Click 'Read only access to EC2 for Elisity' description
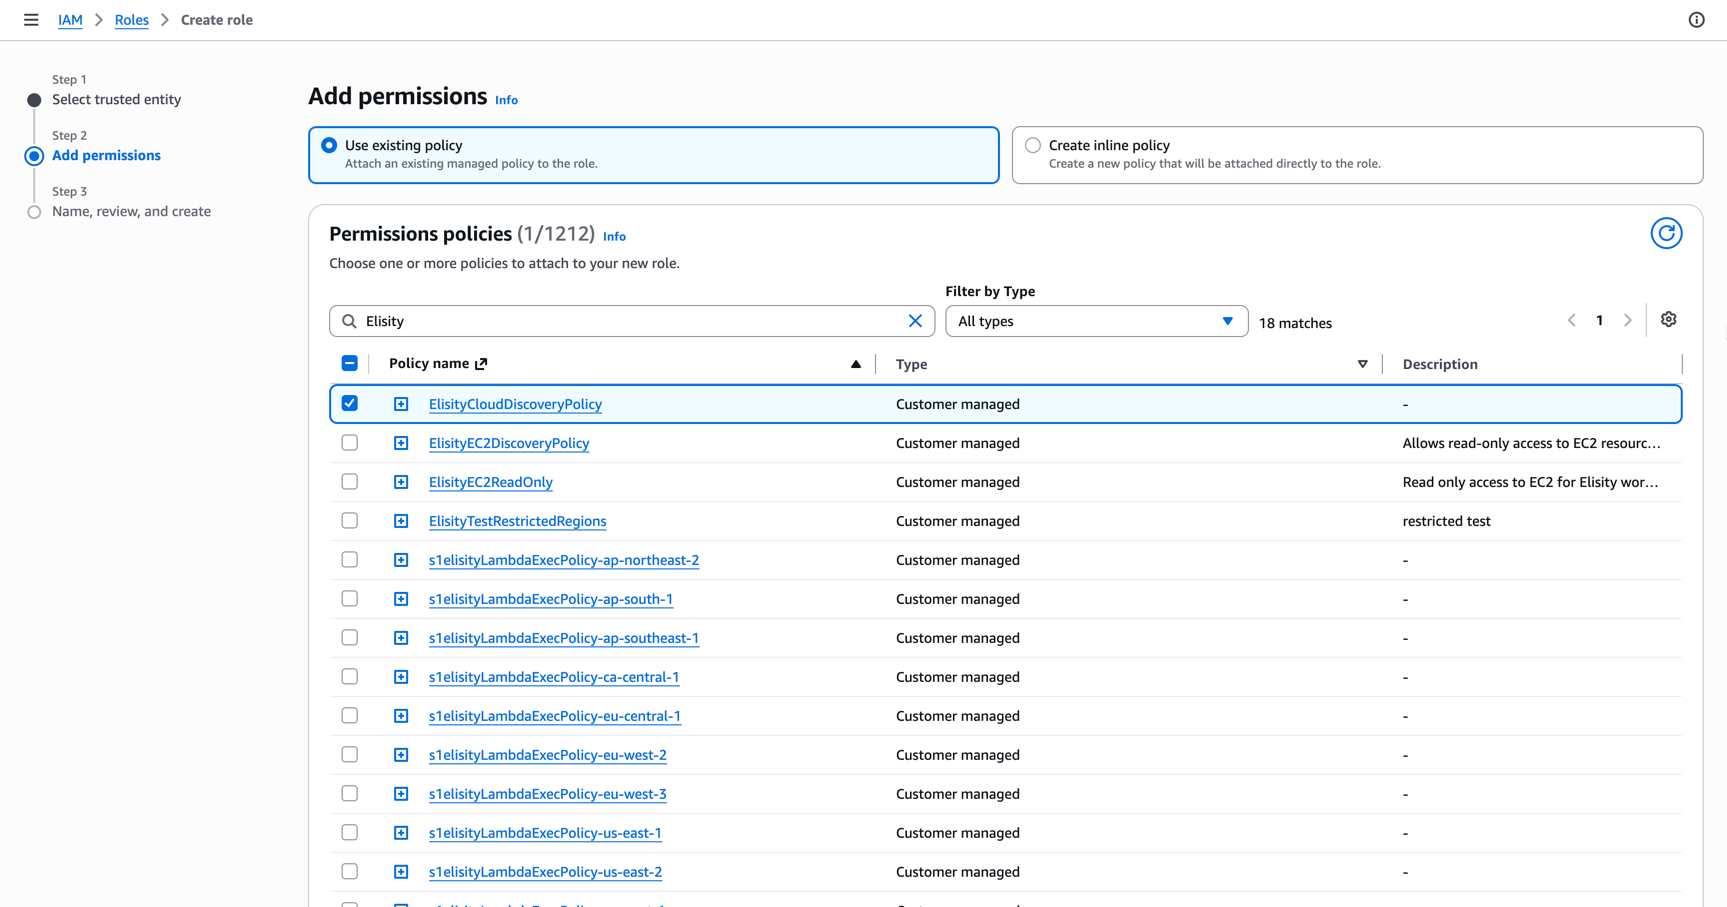This screenshot has height=907, width=1727. (x=1530, y=482)
